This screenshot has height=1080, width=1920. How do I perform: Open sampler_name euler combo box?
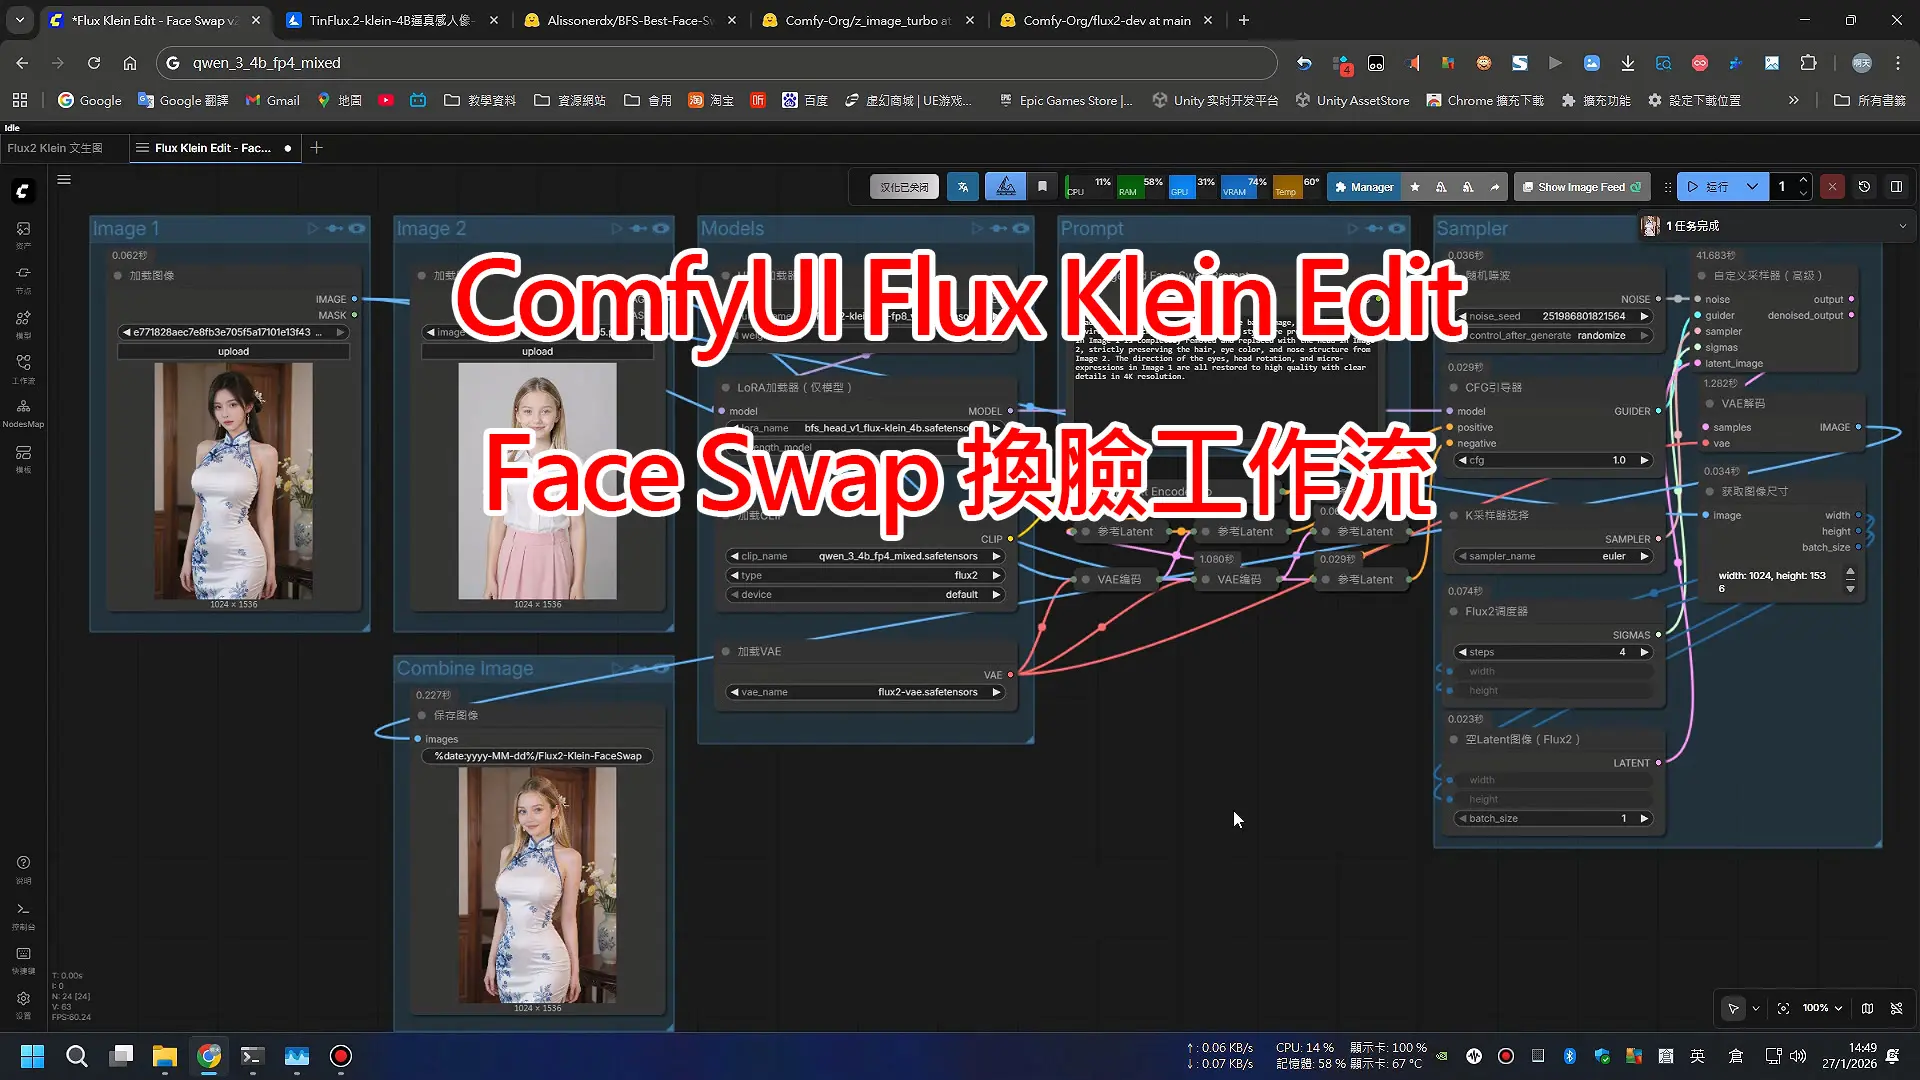[x=1553, y=556]
